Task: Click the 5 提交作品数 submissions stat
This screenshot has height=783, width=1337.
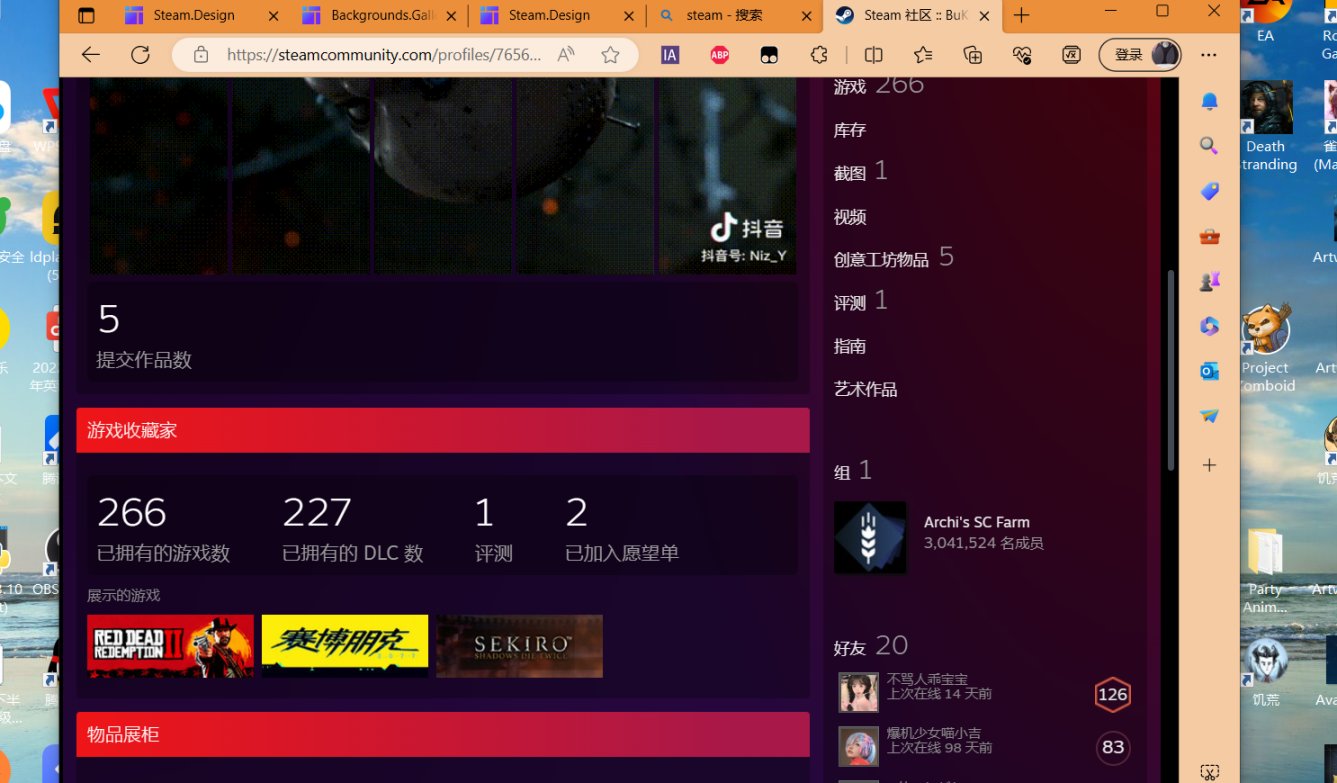Action: click(x=144, y=335)
